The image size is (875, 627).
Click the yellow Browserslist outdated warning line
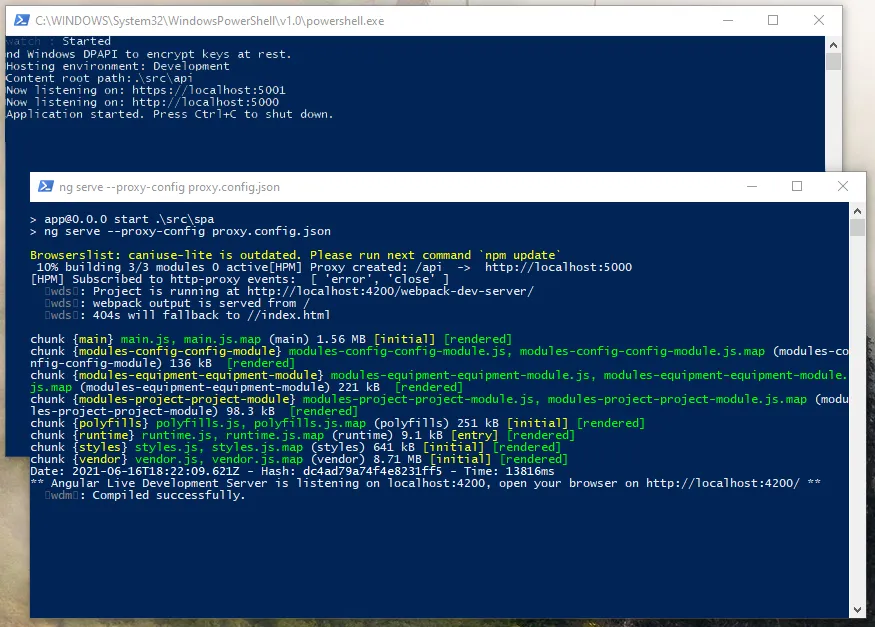[295, 255]
